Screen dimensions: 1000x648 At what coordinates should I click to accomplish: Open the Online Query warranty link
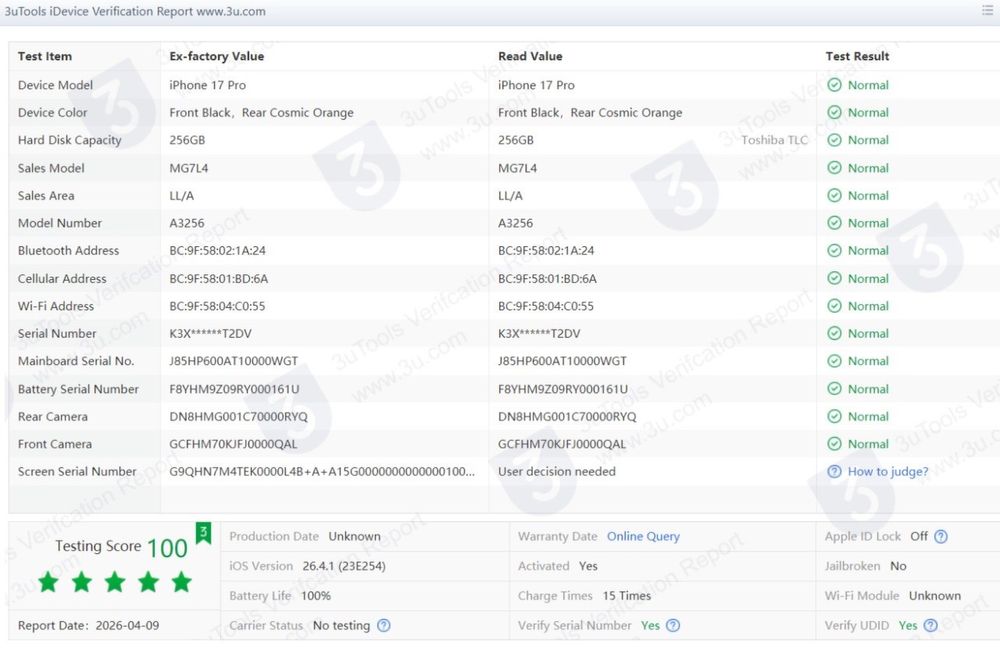(x=643, y=536)
